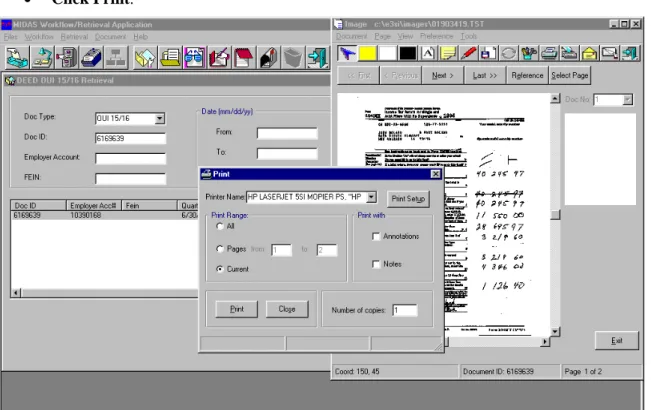The height and width of the screenshot is (410, 651).
Task: Click the mailbox icon in MIDAS toolbar
Action: pos(268,57)
